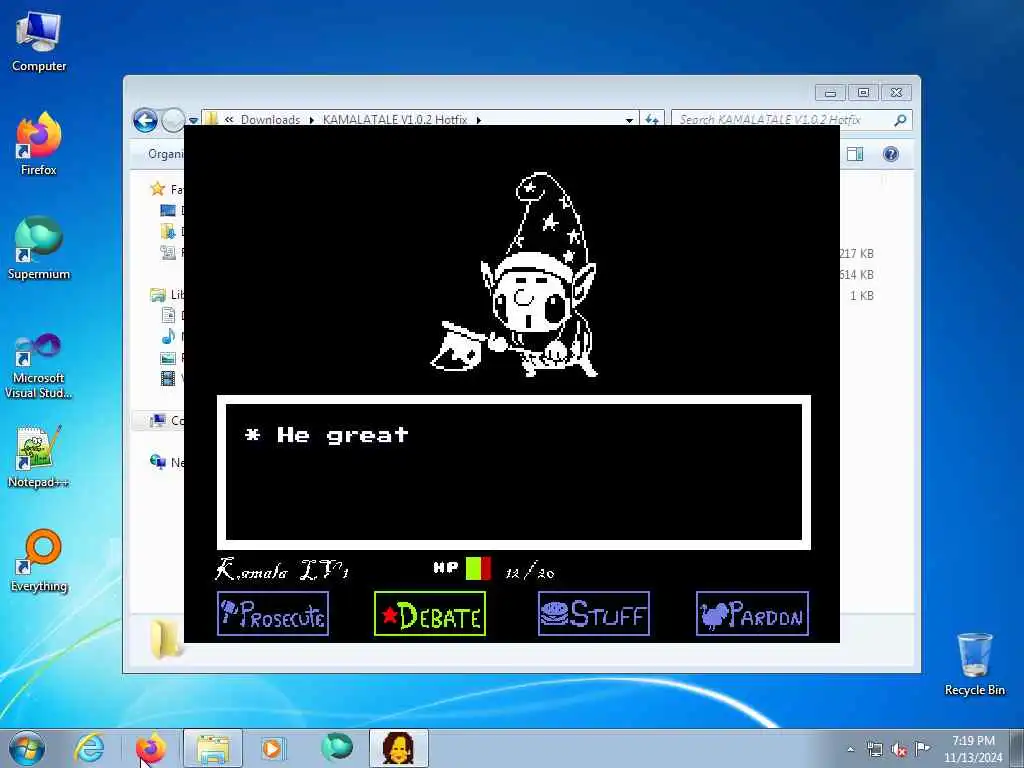This screenshot has width=1024, height=768.
Task: Select Libraries icon in navigation pane
Action: (157, 295)
